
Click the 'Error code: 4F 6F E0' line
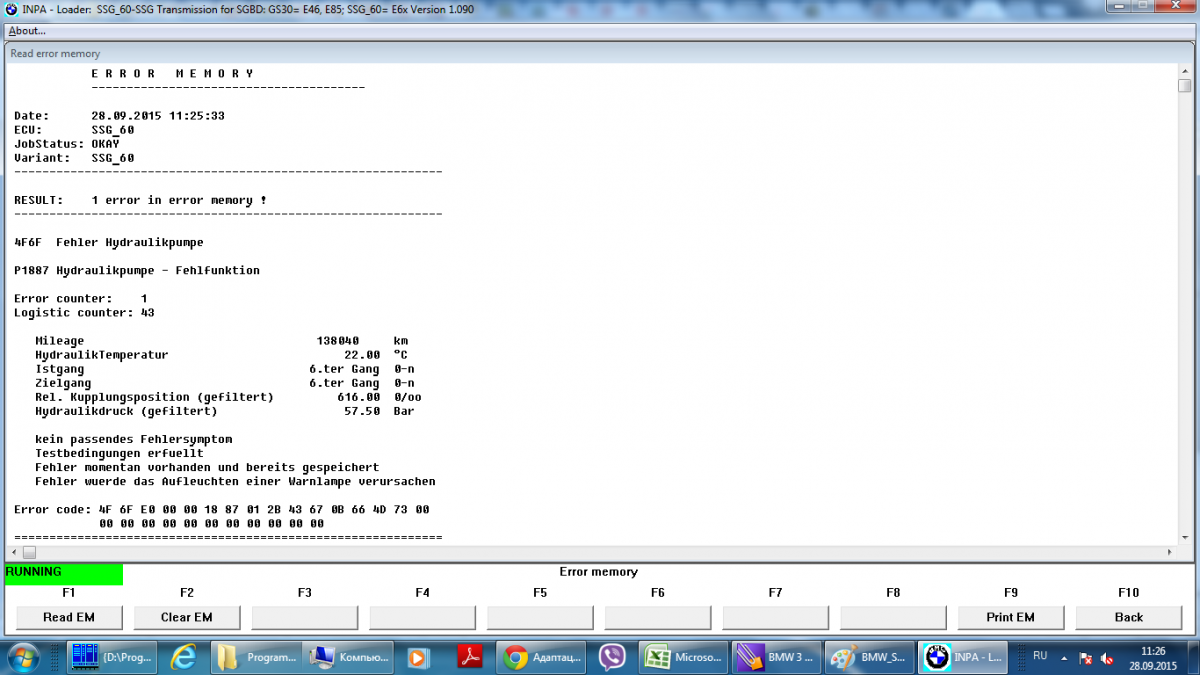click(x=222, y=510)
